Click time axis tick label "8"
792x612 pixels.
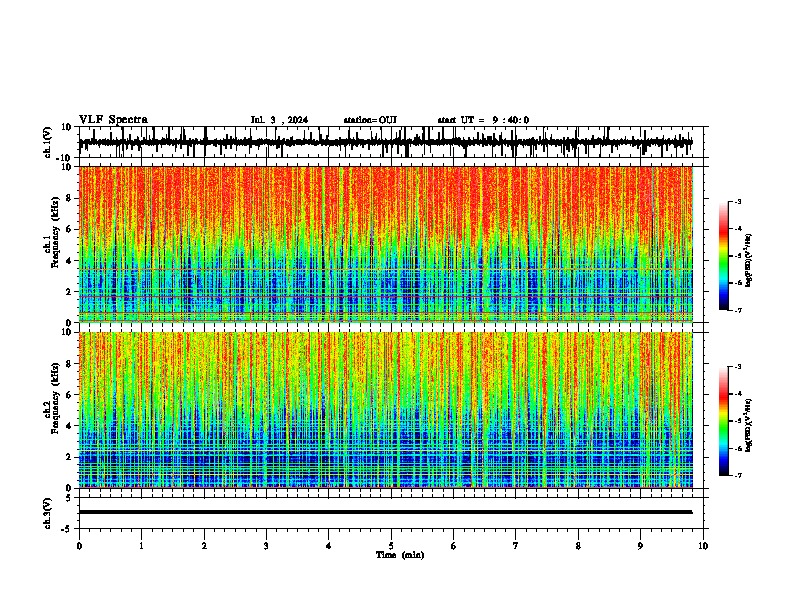pyautogui.click(x=578, y=546)
